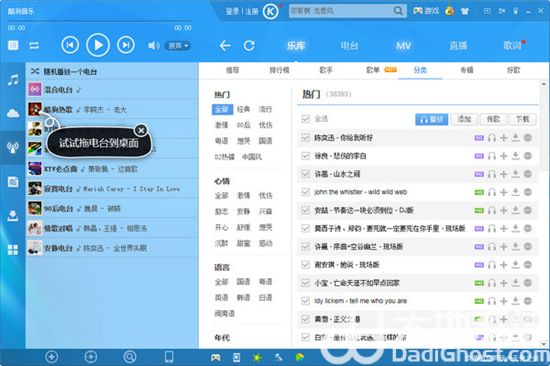Open more options for john the whistler
550x366 pixels.
coord(528,192)
